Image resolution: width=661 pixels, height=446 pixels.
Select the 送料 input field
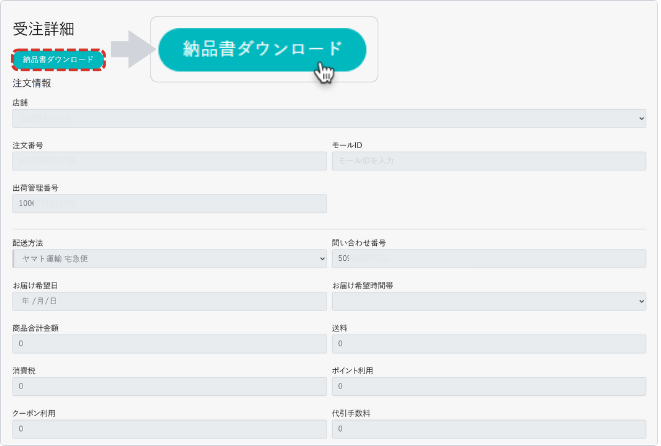pos(488,344)
